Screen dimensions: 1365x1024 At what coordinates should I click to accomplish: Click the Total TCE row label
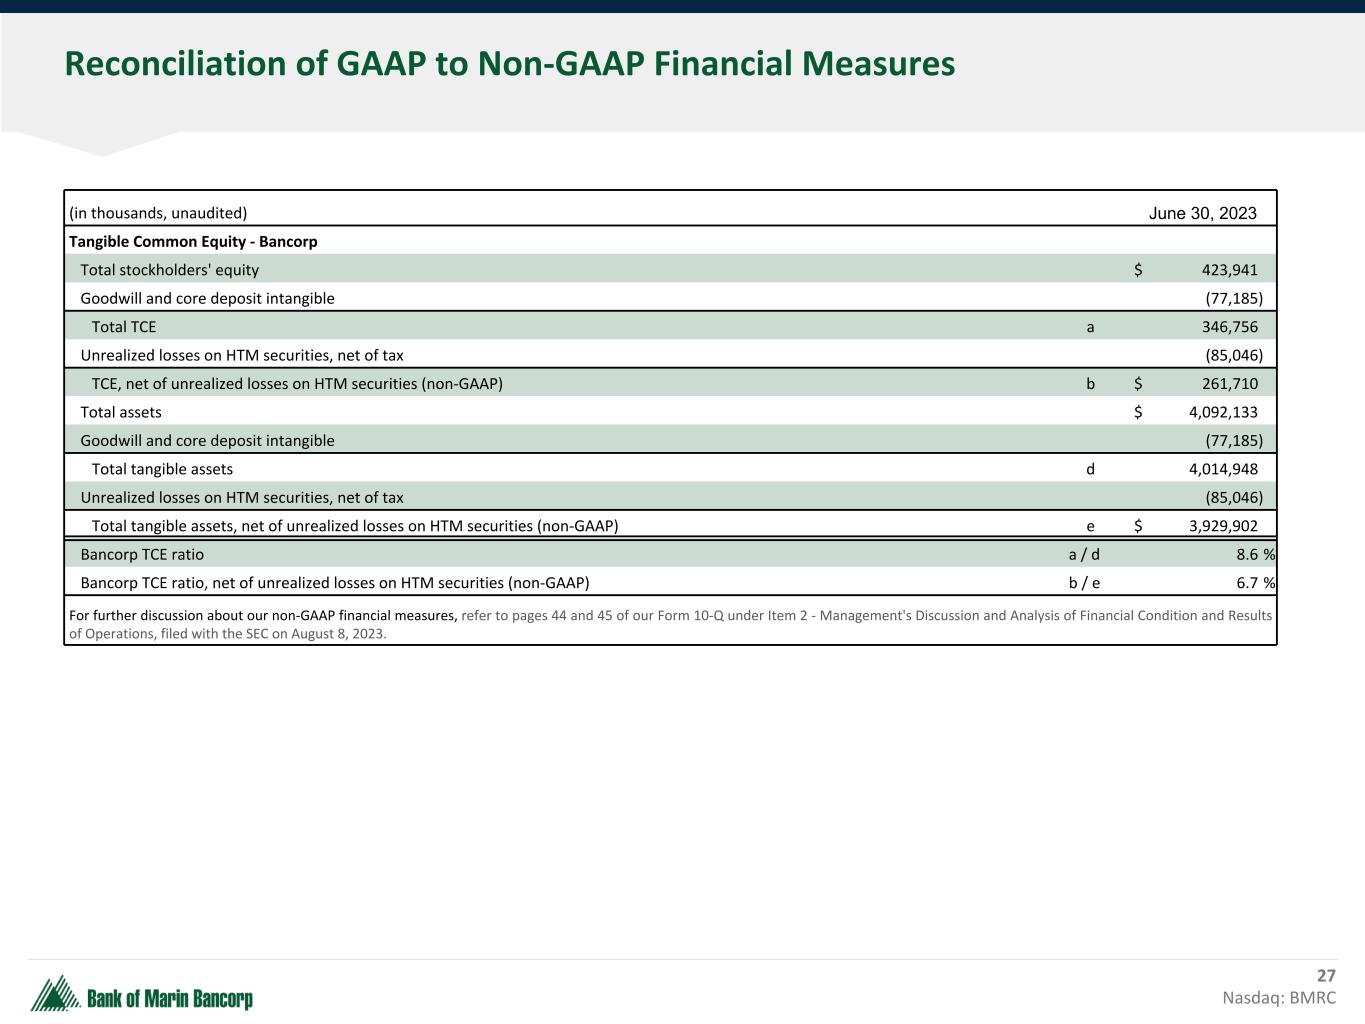pyautogui.click(x=124, y=327)
